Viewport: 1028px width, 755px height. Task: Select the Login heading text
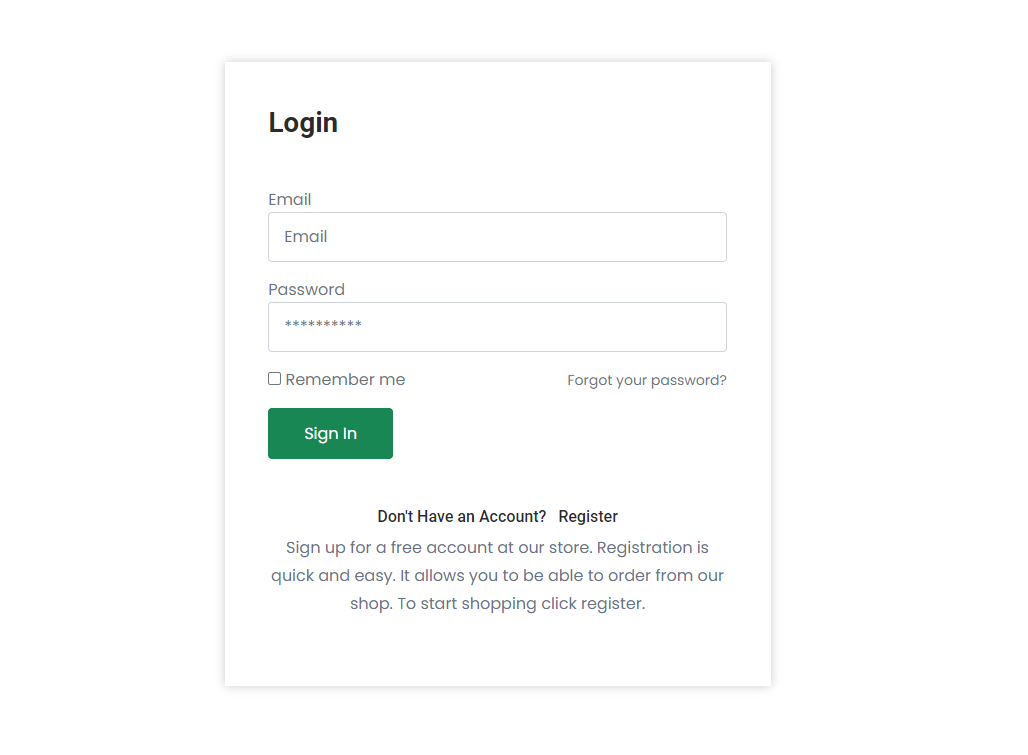(x=302, y=122)
